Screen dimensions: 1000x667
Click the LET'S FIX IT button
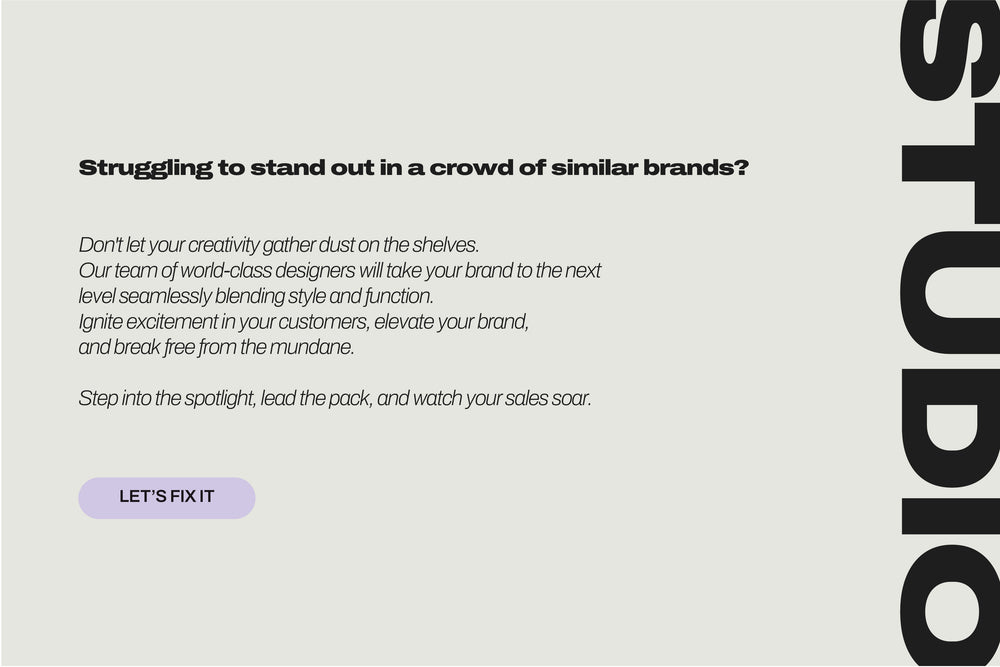pos(167,497)
